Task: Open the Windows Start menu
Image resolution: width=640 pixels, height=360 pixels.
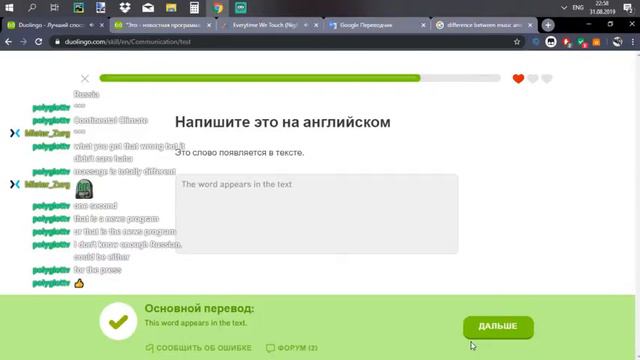Action: [9, 8]
